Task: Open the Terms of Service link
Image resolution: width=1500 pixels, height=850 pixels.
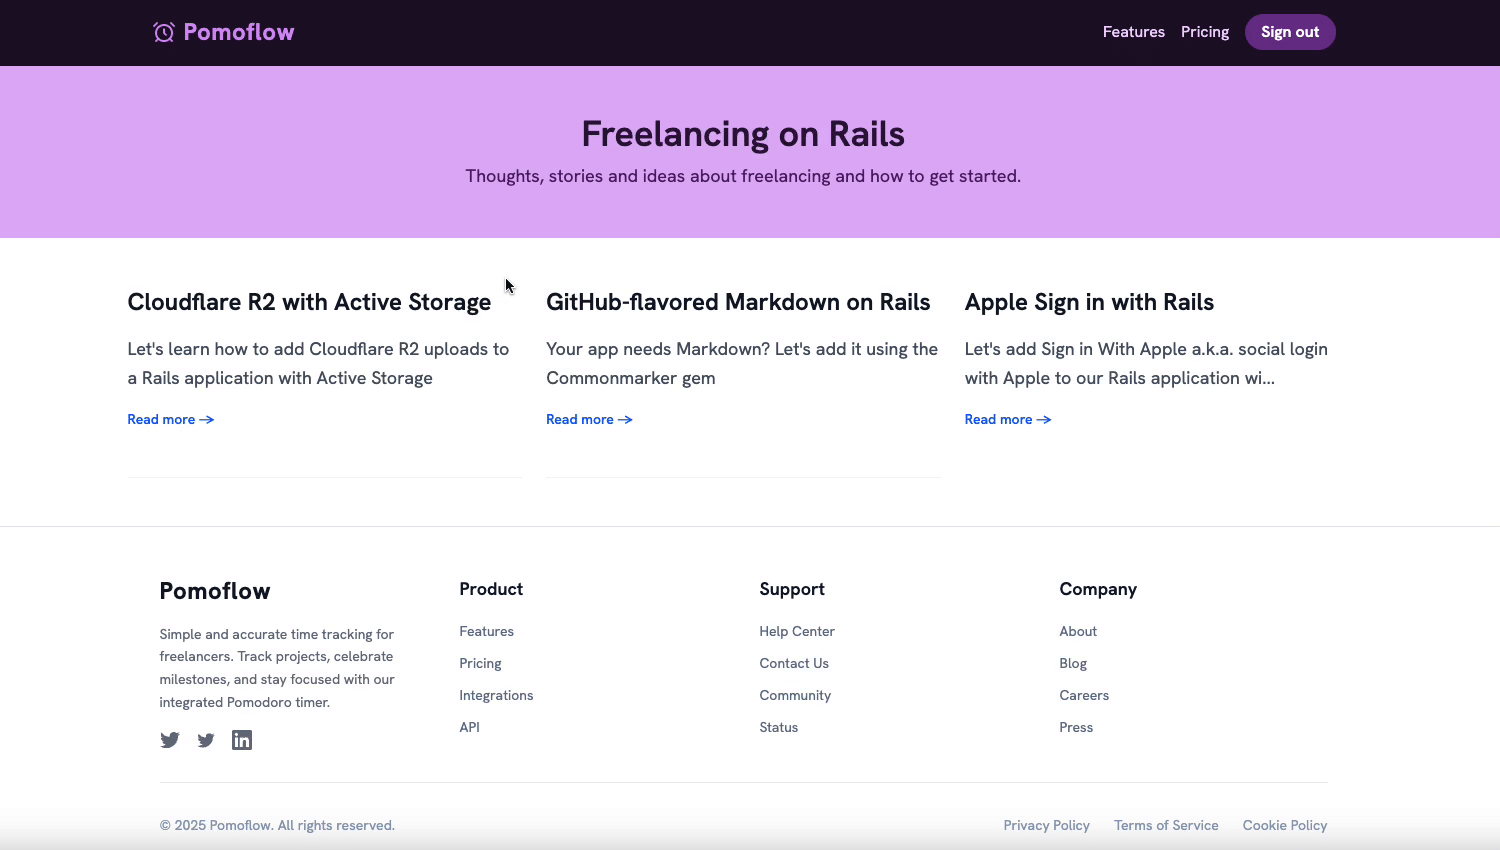Action: [1166, 825]
